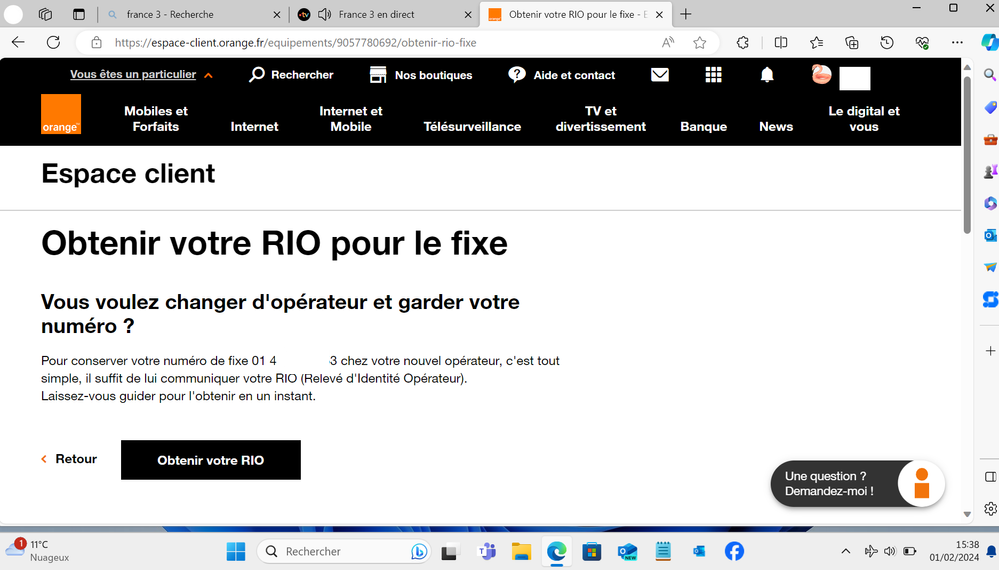Open the Workspaces icon in the tab bar
Screen dimensions: 999x570
(45, 14)
